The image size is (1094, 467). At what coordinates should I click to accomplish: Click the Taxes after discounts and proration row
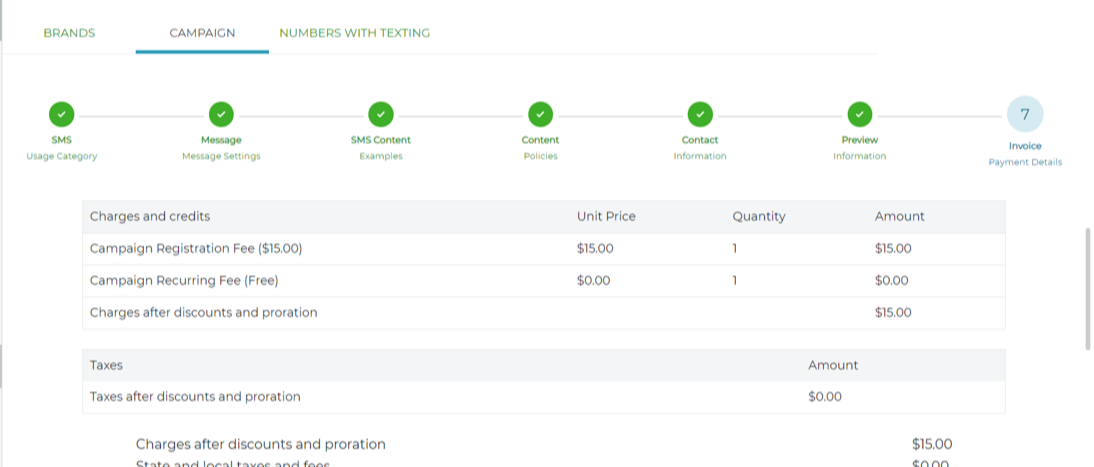tap(195, 397)
